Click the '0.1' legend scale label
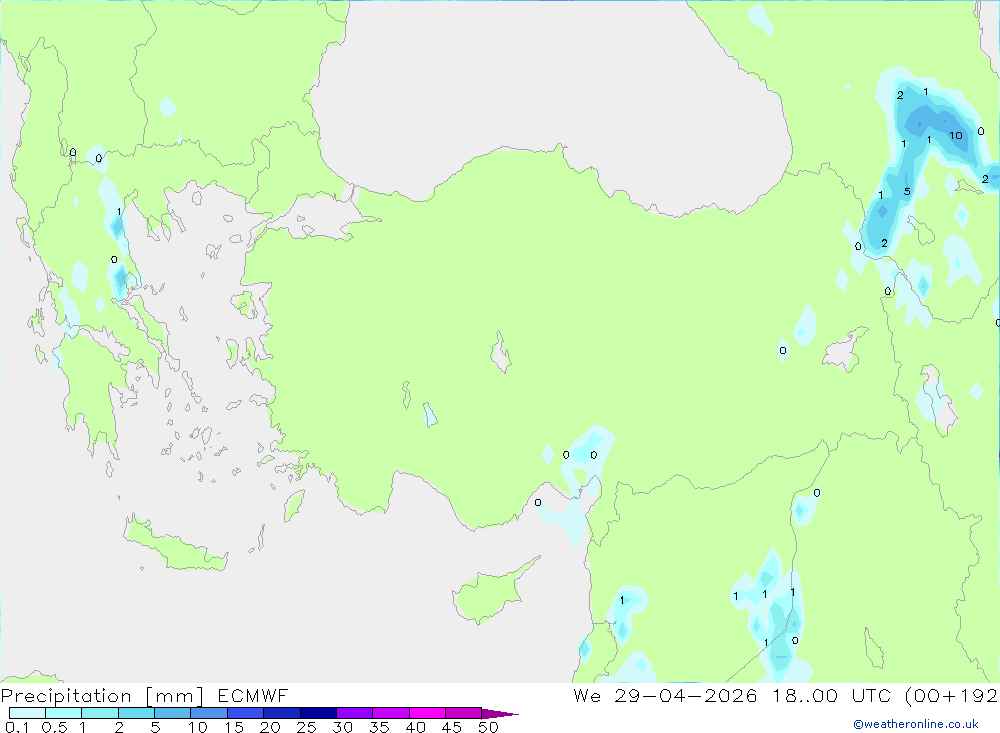 17,727
